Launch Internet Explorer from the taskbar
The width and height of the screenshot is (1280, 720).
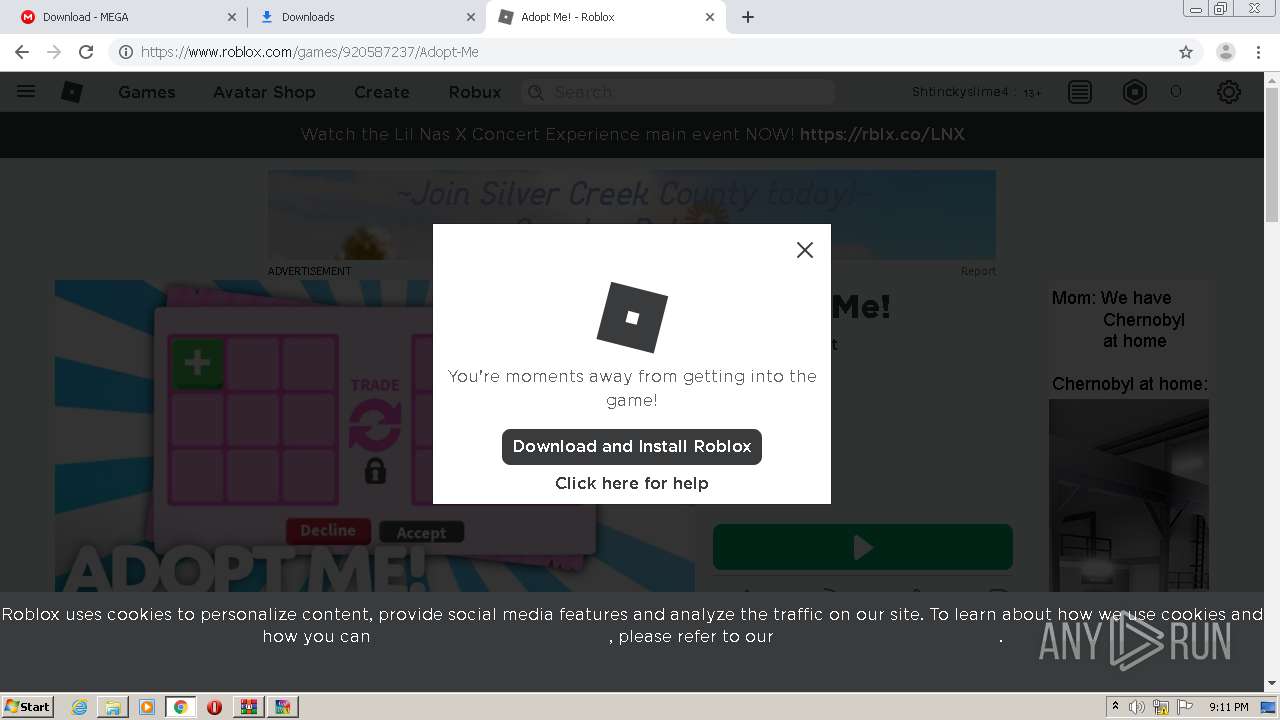(80, 707)
